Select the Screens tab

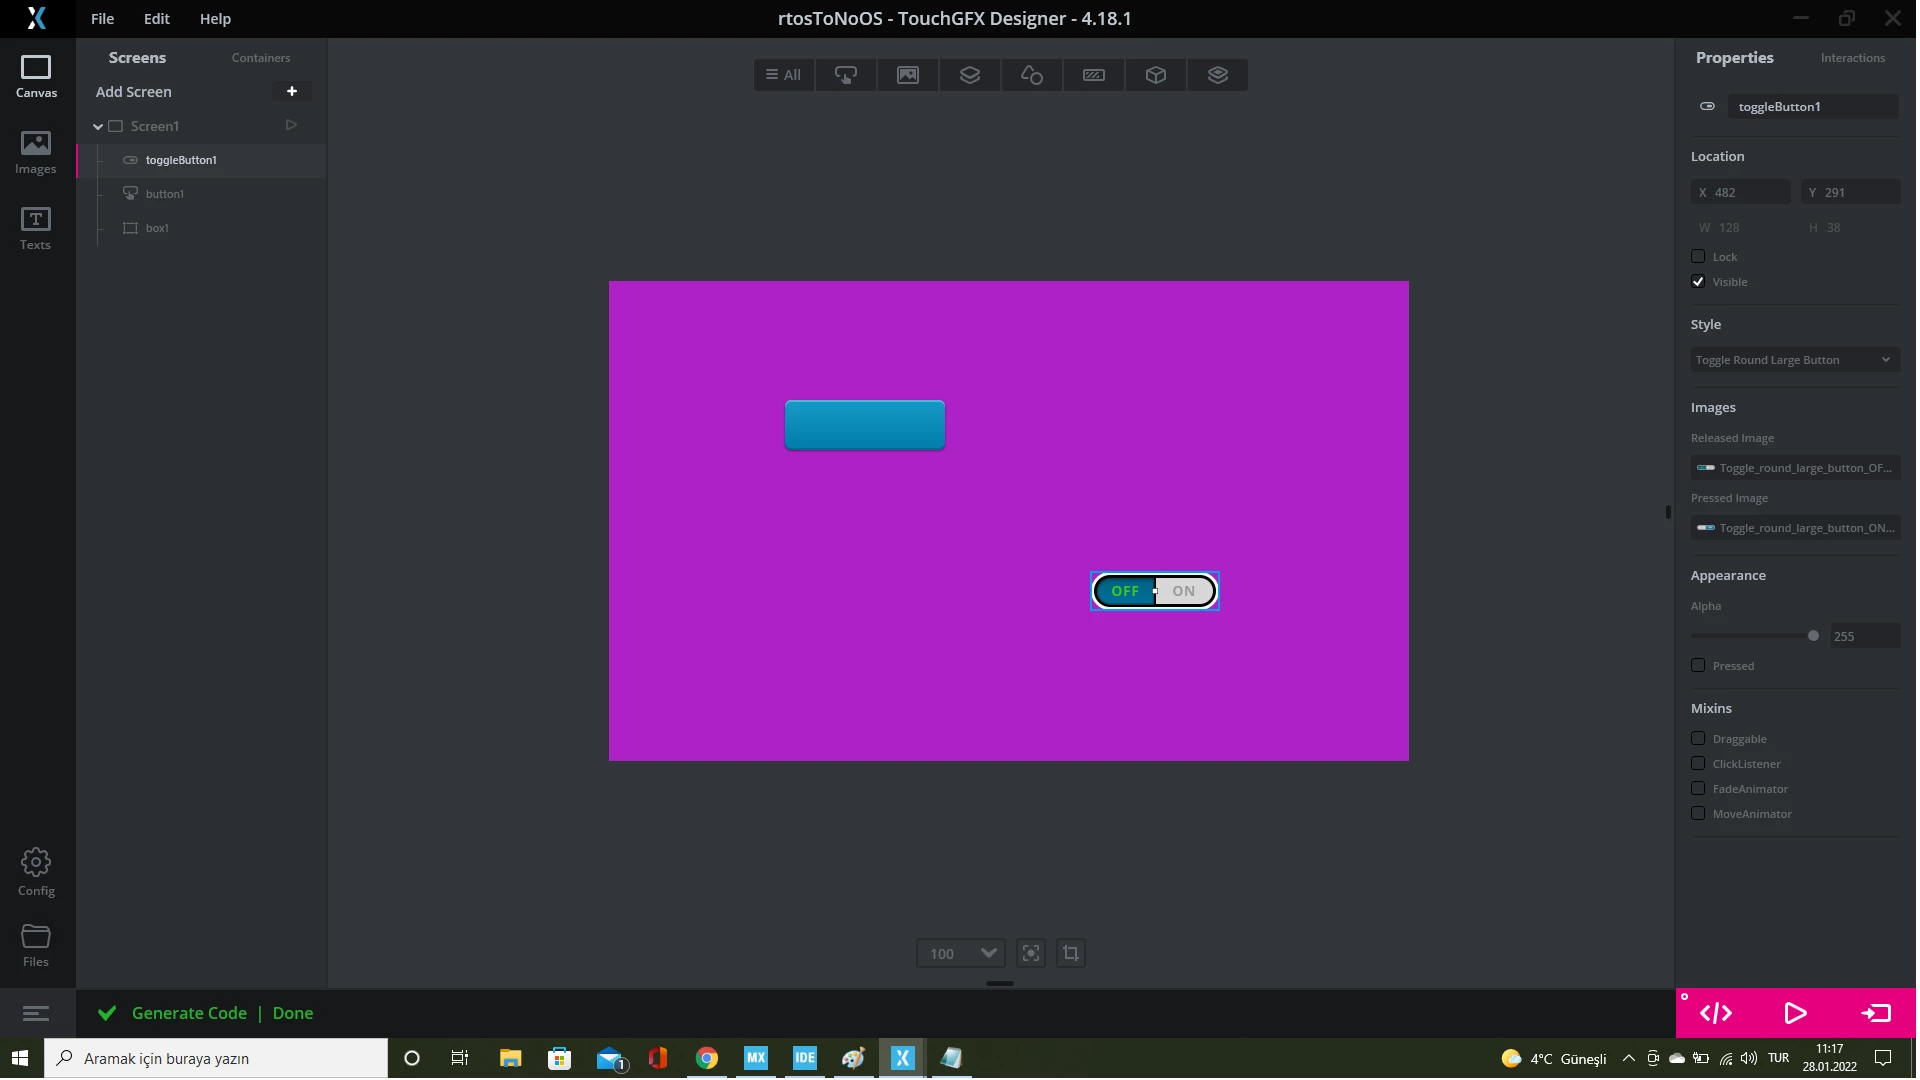137,58
